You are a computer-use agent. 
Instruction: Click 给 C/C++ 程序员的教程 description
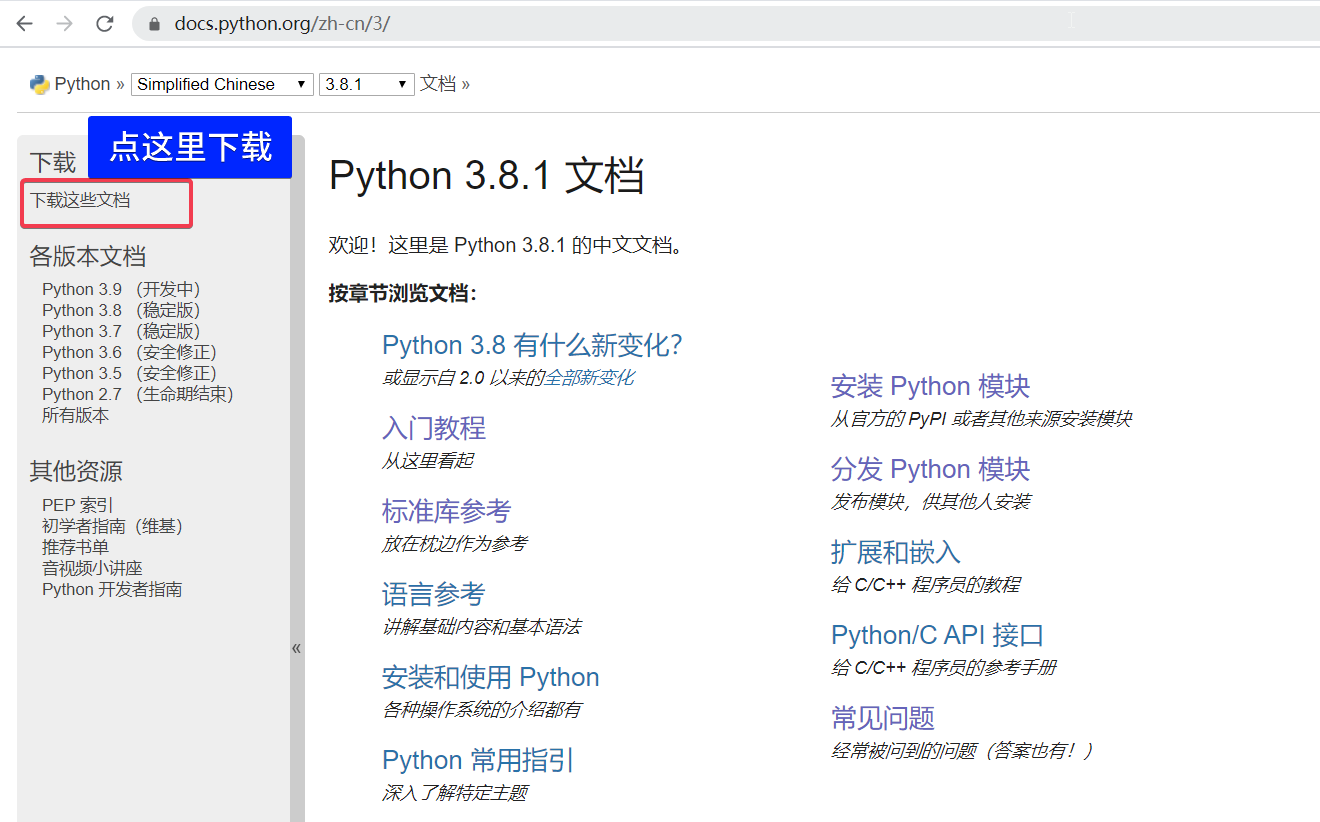tap(926, 584)
